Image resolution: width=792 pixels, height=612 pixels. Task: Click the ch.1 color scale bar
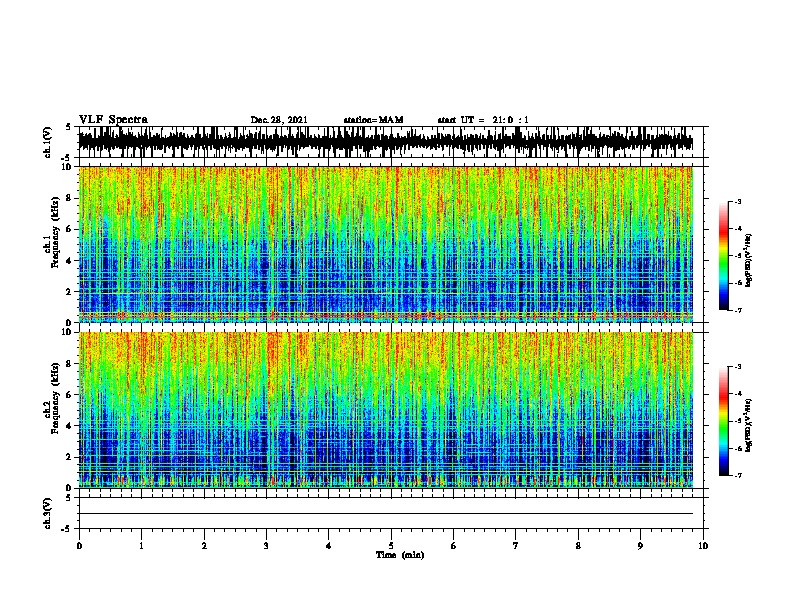point(724,256)
